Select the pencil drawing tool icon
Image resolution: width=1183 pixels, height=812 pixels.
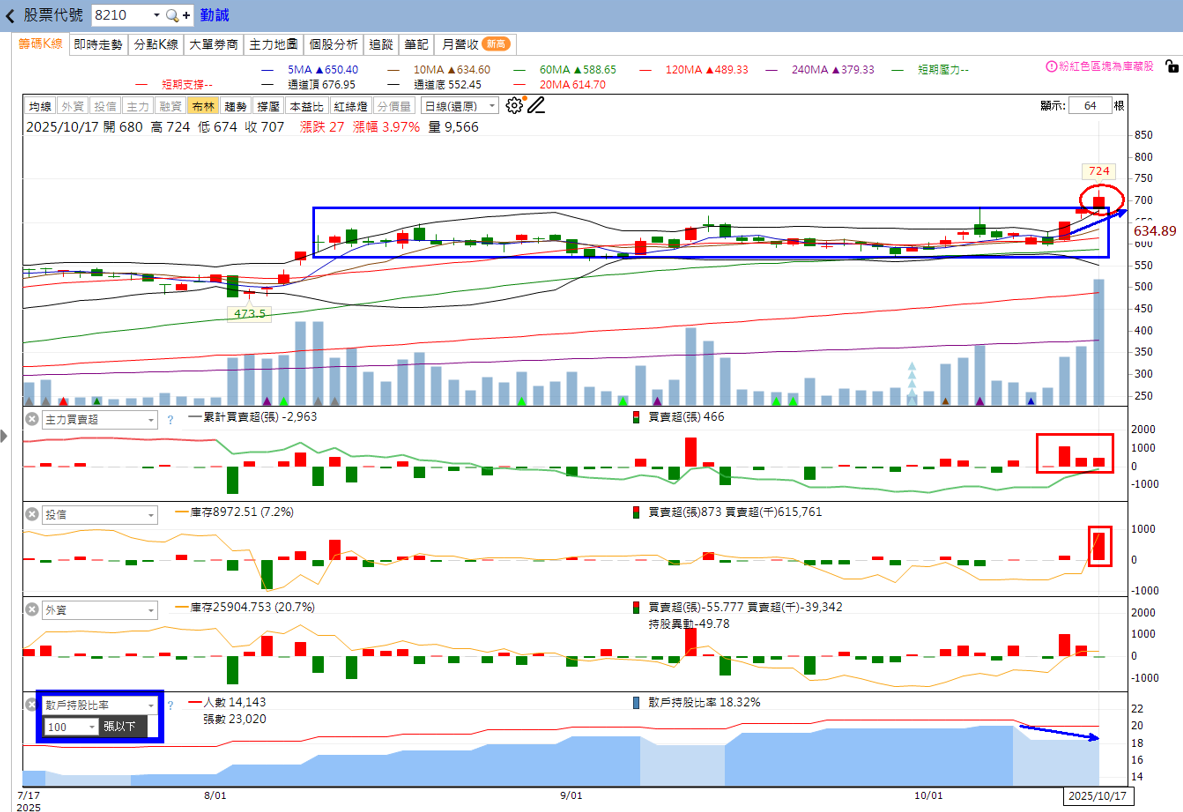[536, 106]
